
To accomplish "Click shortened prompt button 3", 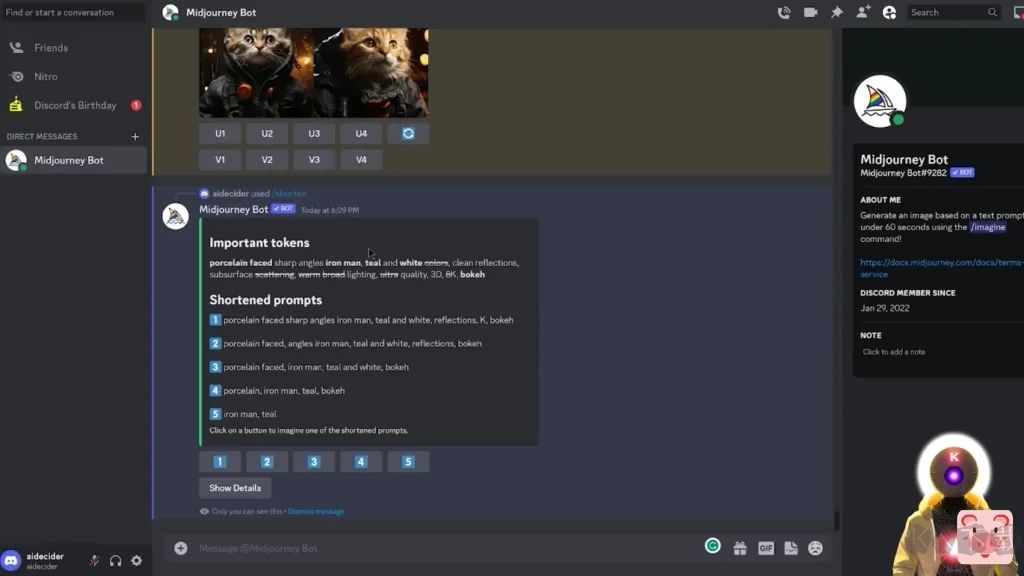I will point(314,462).
